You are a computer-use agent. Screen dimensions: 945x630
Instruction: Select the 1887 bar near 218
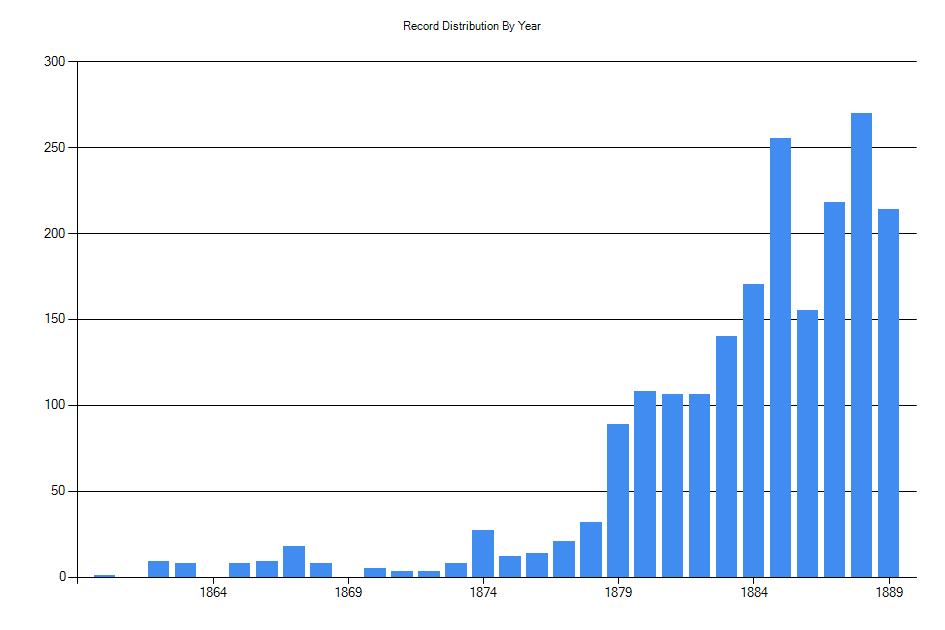pos(834,390)
